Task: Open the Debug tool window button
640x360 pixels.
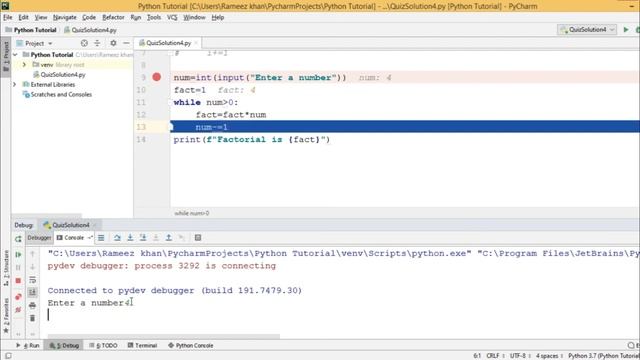Action: point(64,345)
